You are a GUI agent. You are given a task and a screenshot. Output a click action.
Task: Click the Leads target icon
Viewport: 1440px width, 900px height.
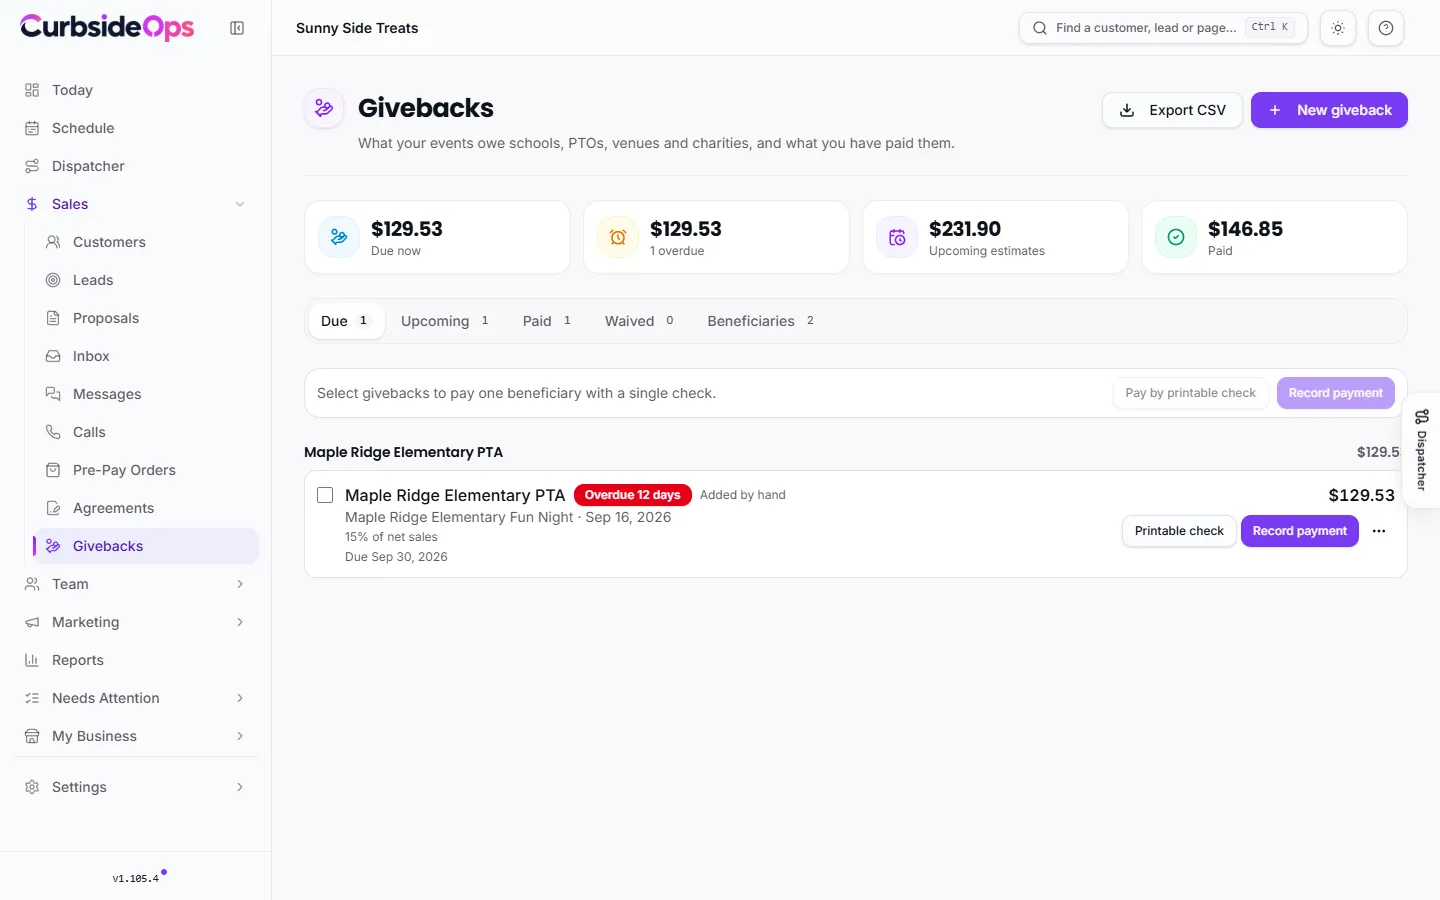pyautogui.click(x=53, y=280)
